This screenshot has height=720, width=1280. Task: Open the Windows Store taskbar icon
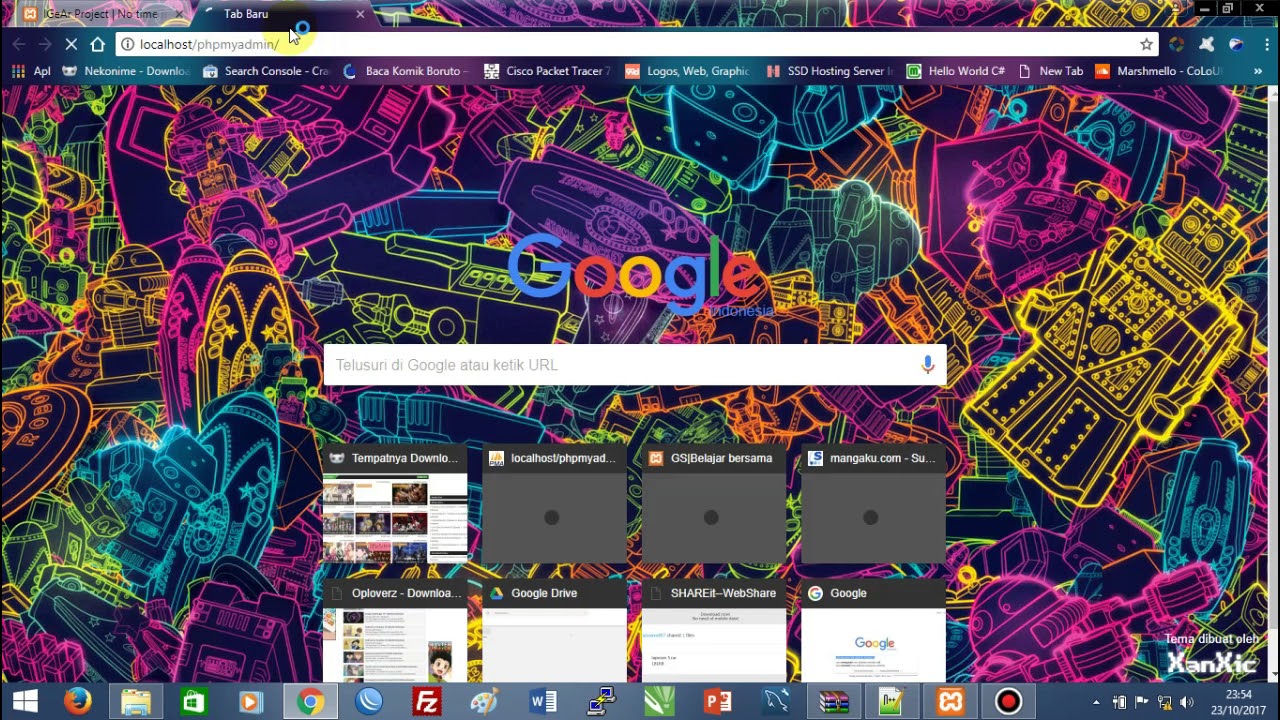pos(193,701)
